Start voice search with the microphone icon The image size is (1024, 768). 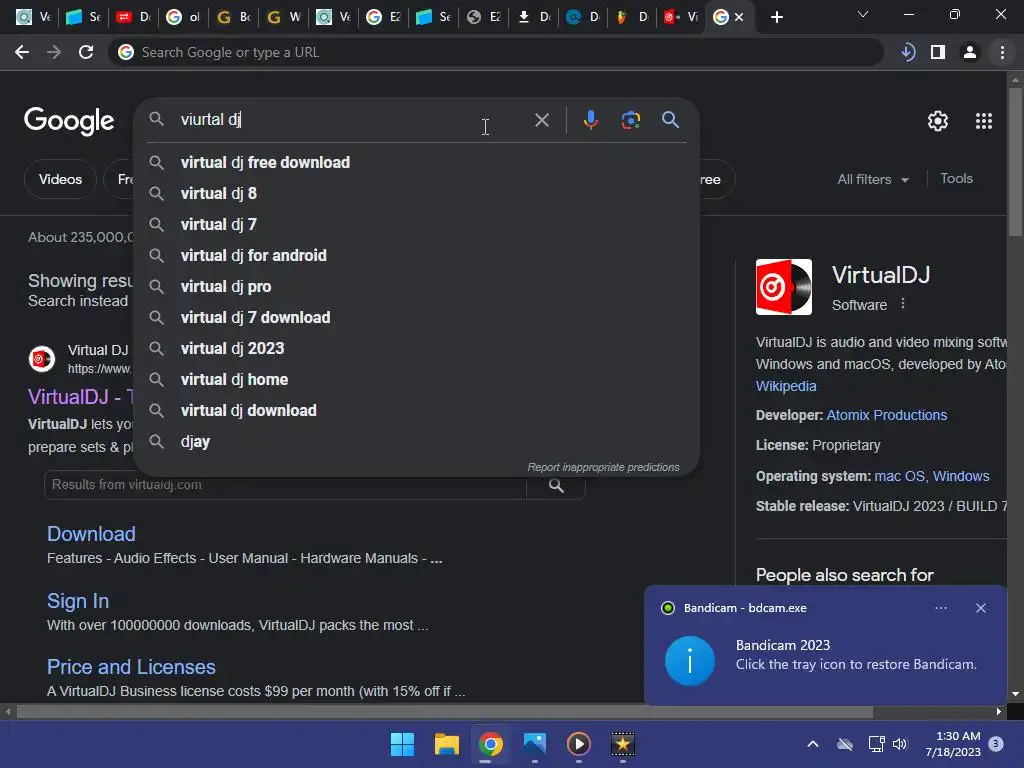pyautogui.click(x=590, y=120)
